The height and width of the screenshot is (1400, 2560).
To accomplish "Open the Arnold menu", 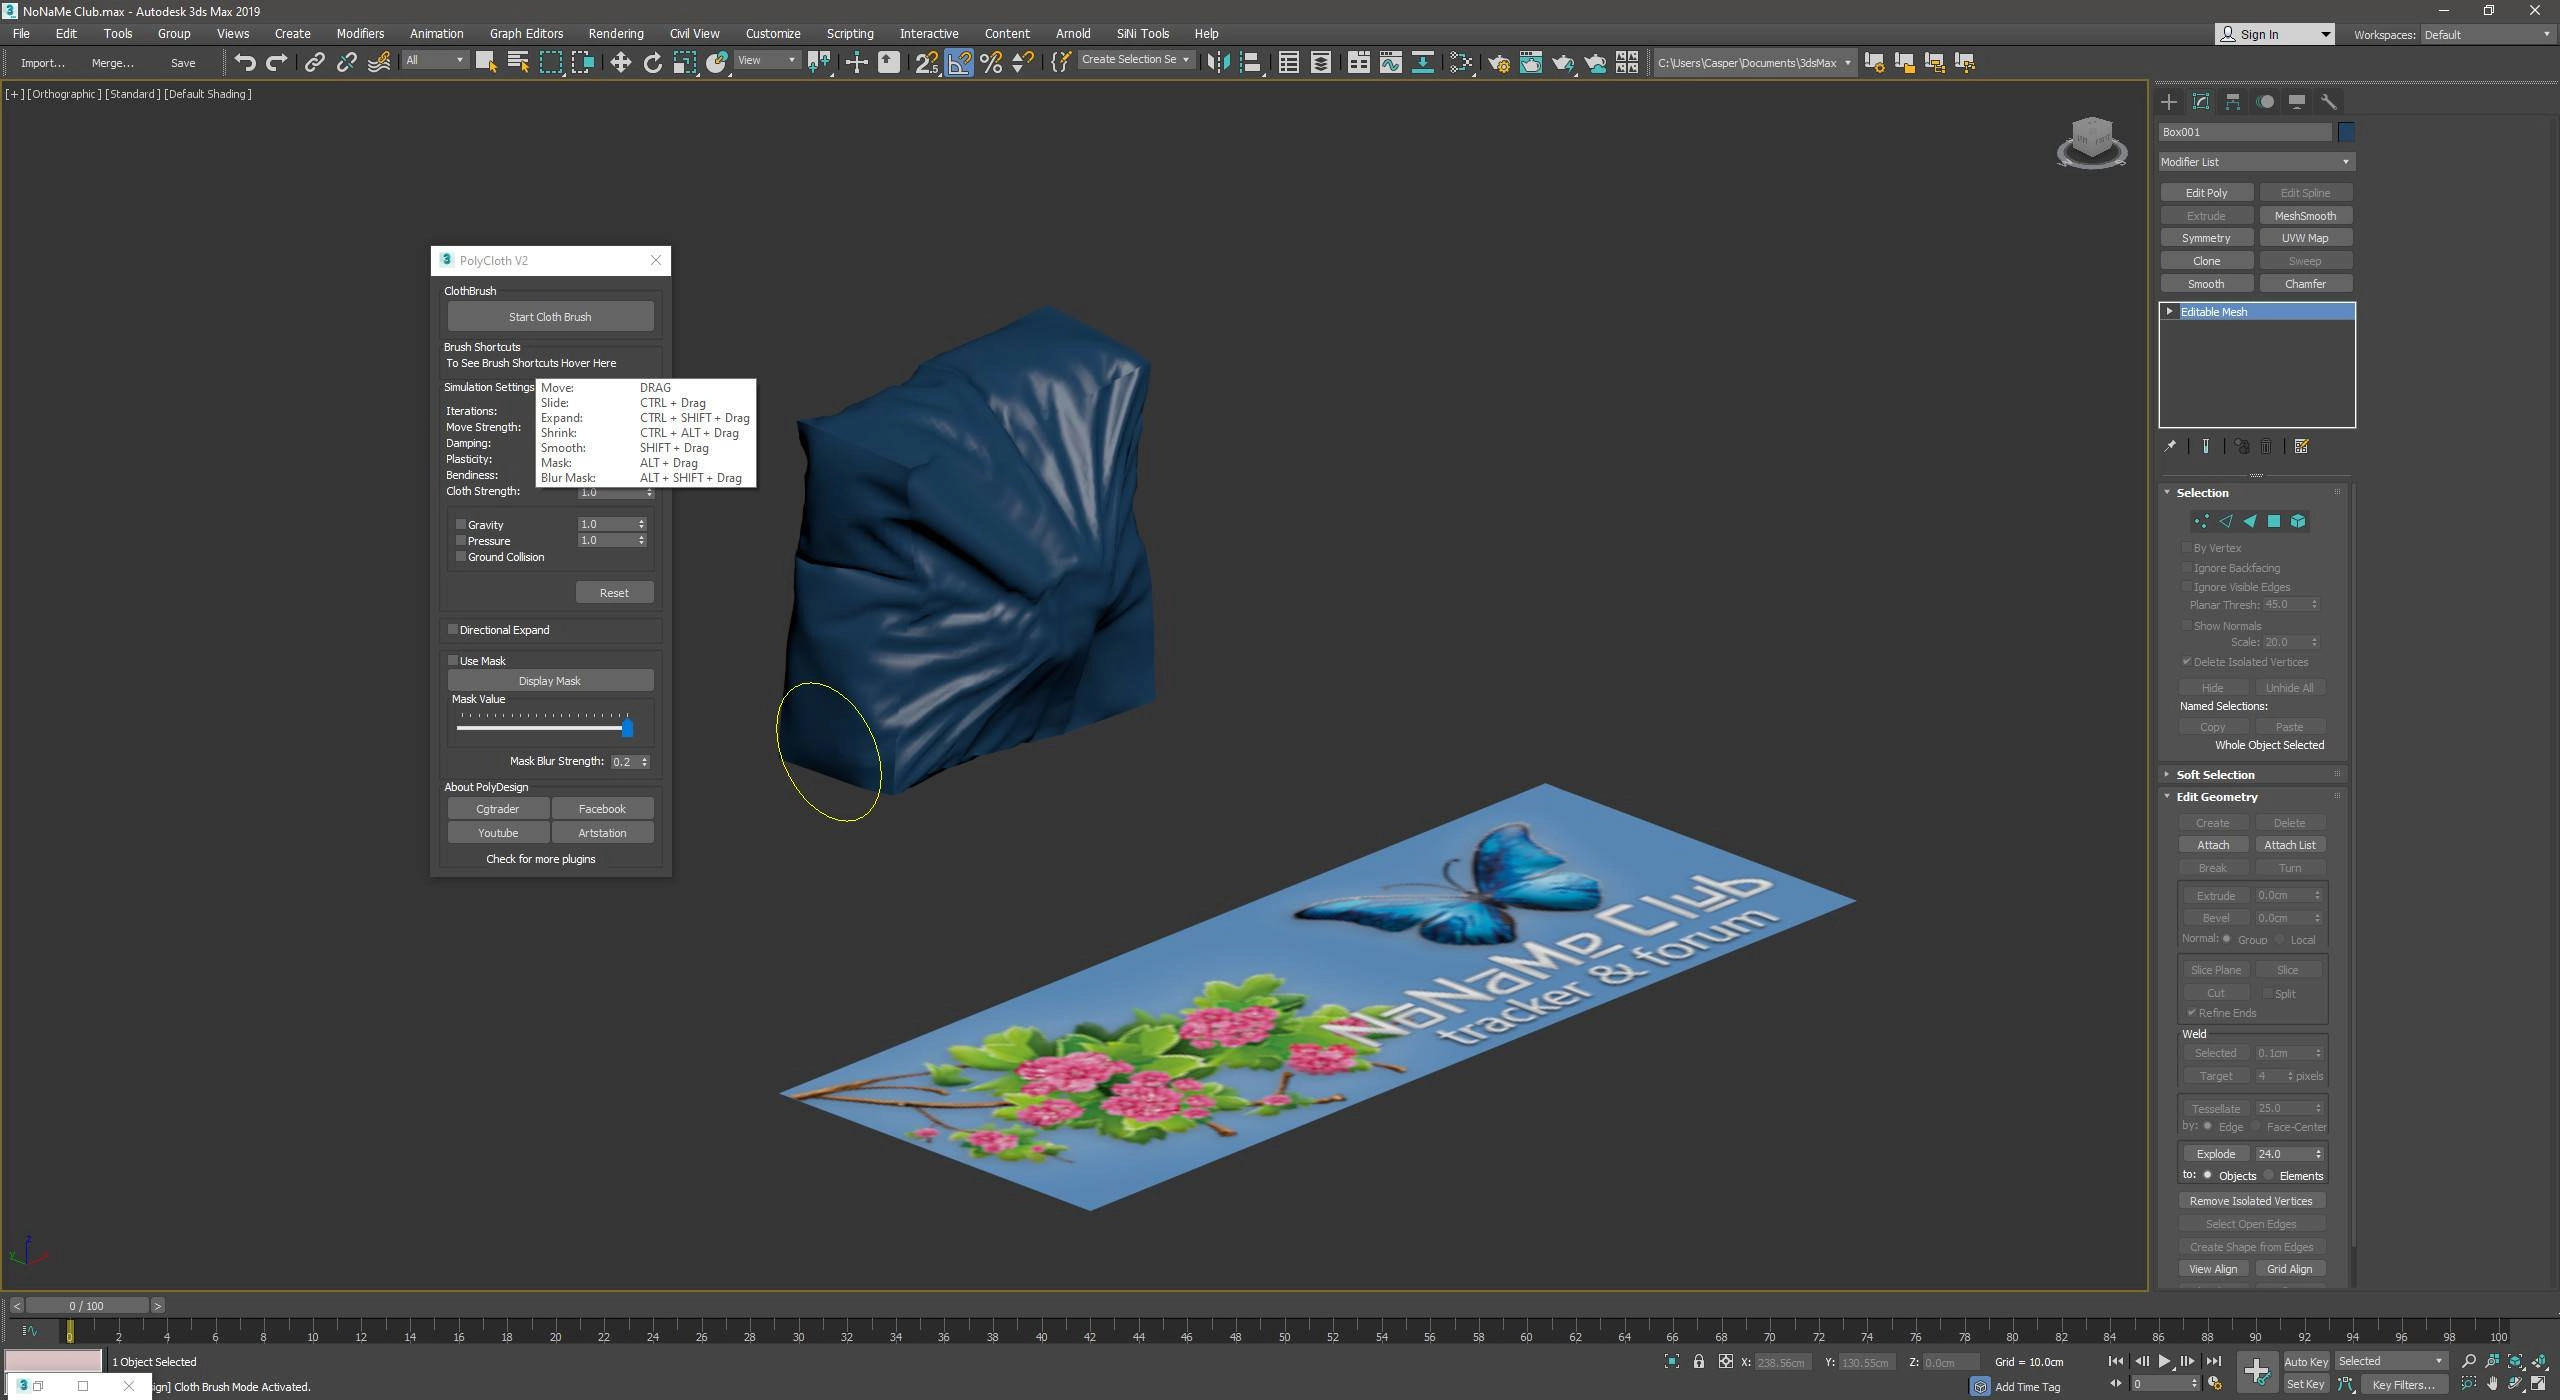I will pyautogui.click(x=1072, y=33).
